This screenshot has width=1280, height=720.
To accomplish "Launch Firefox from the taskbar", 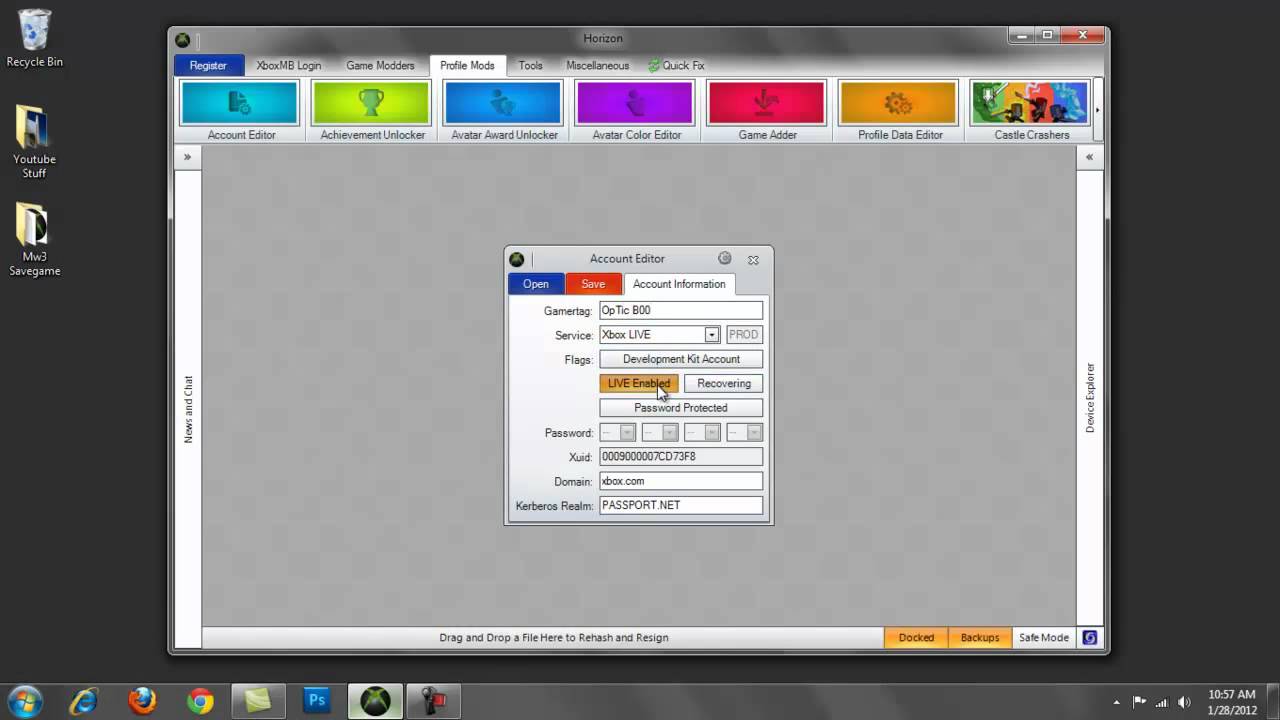I will [x=142, y=701].
